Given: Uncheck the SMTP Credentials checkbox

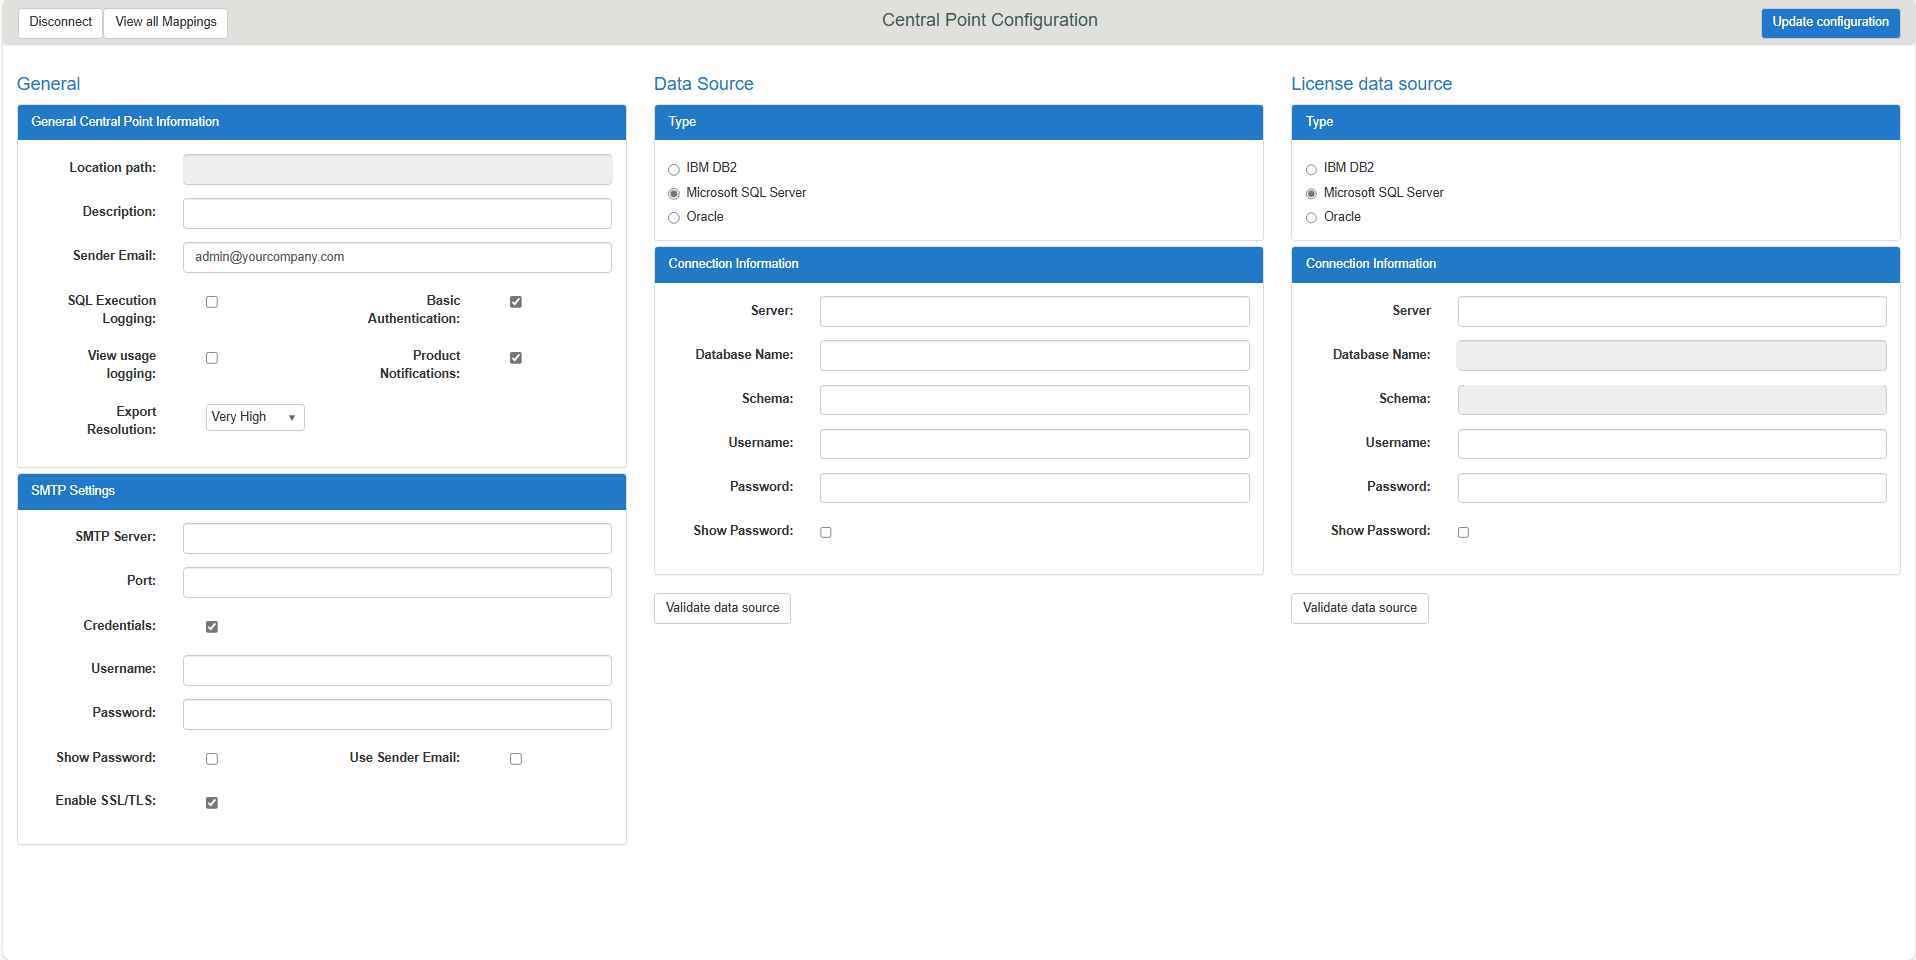Looking at the screenshot, I should tap(212, 627).
